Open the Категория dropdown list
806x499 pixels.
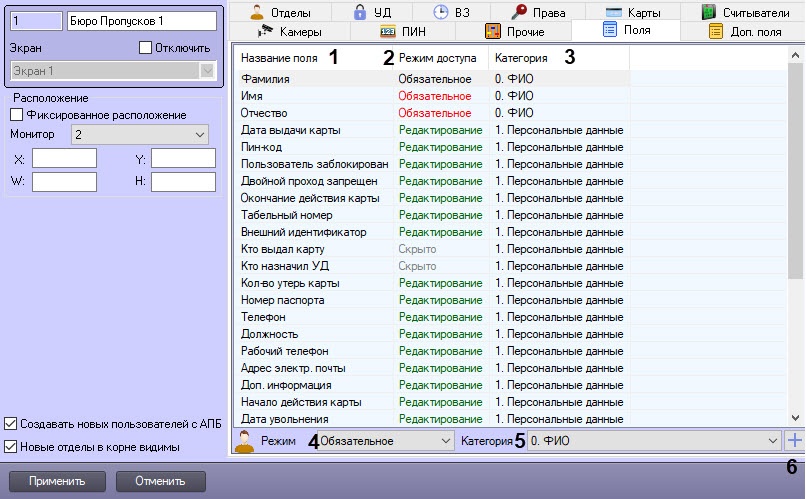tap(654, 440)
